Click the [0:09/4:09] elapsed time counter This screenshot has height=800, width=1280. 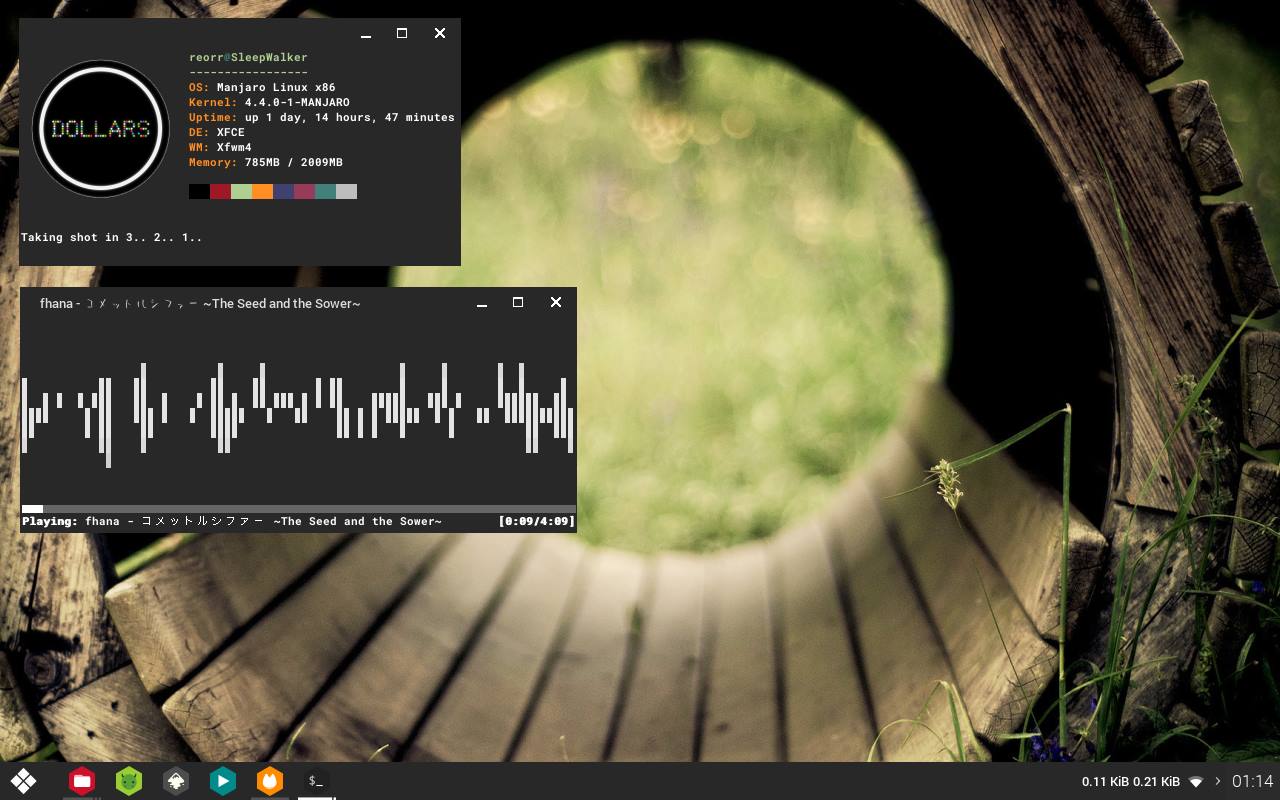(x=536, y=521)
